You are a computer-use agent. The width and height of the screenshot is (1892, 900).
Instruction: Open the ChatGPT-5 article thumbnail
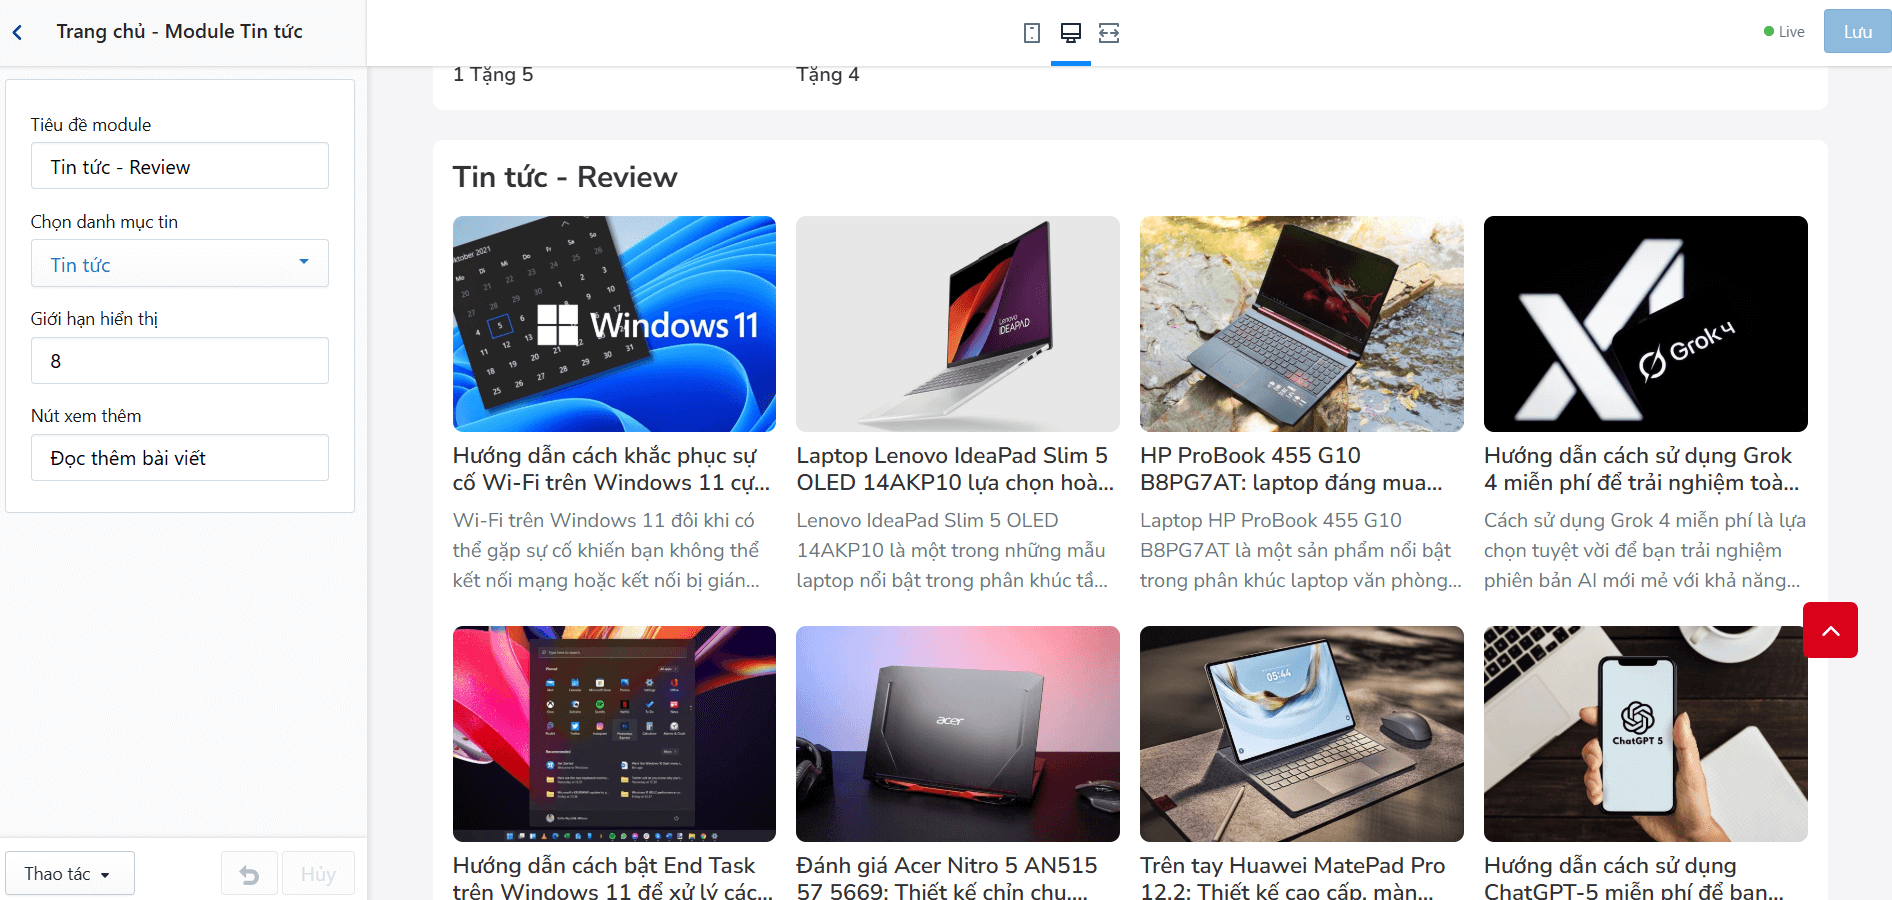[1646, 734]
